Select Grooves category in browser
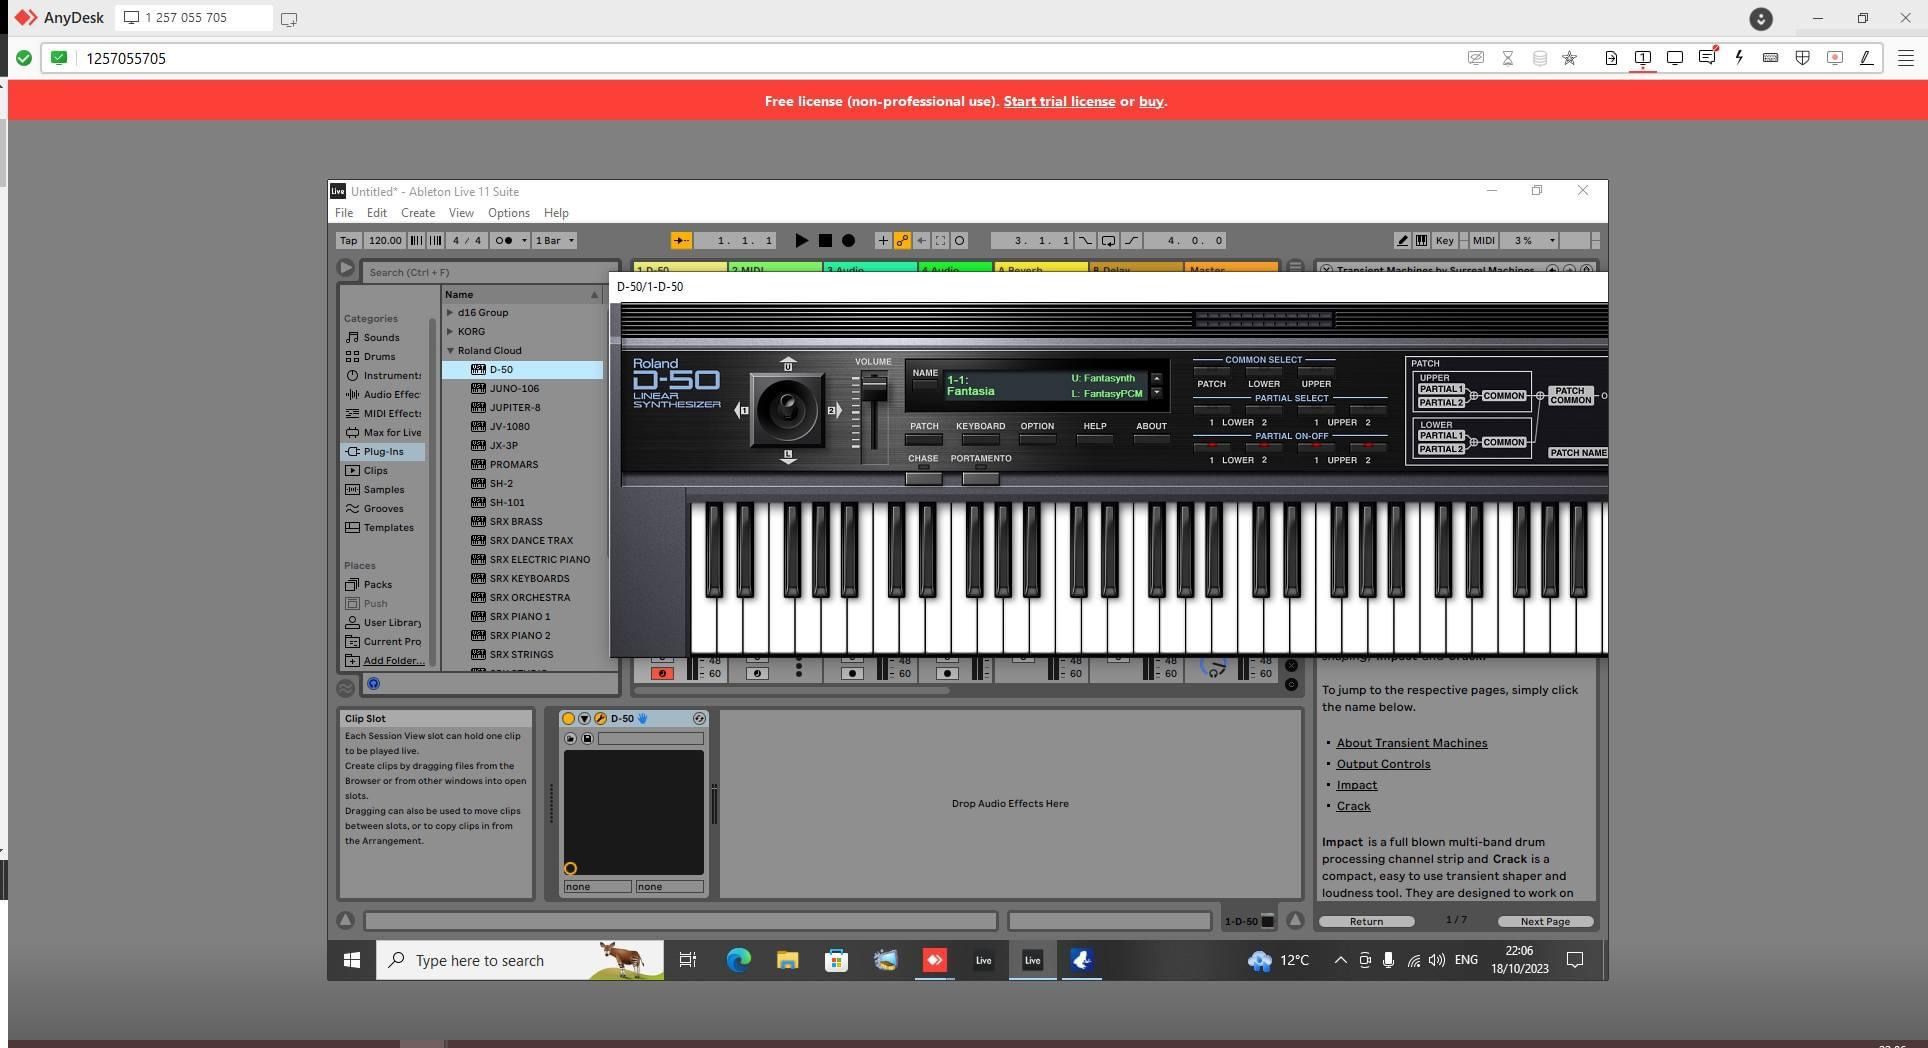The height and width of the screenshot is (1048, 1928). pyautogui.click(x=383, y=509)
